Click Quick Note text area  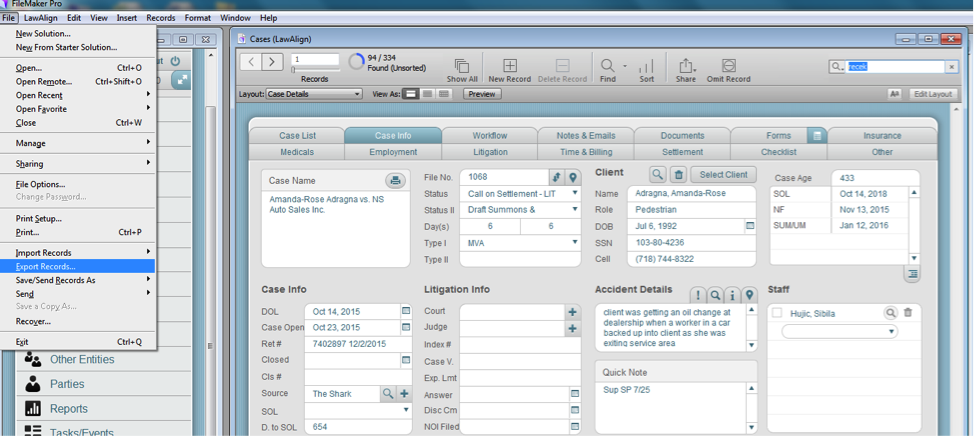point(671,407)
